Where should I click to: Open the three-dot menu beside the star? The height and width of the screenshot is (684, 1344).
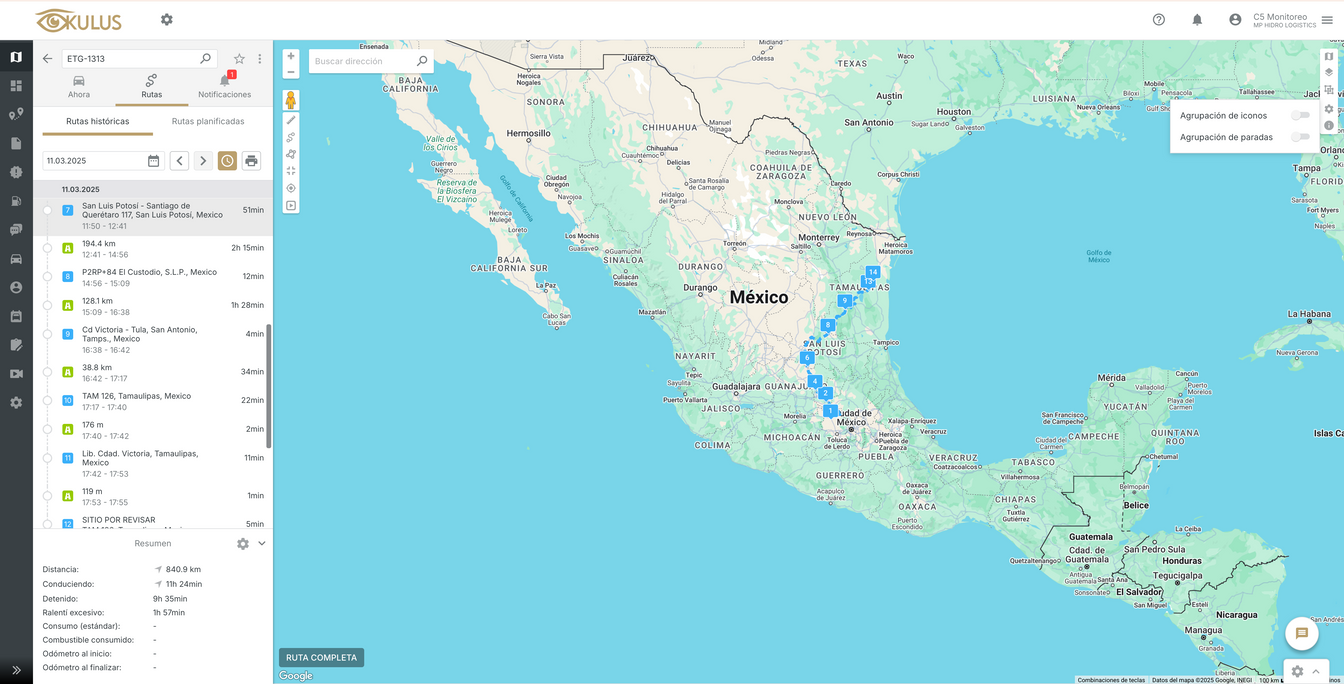pos(259,59)
